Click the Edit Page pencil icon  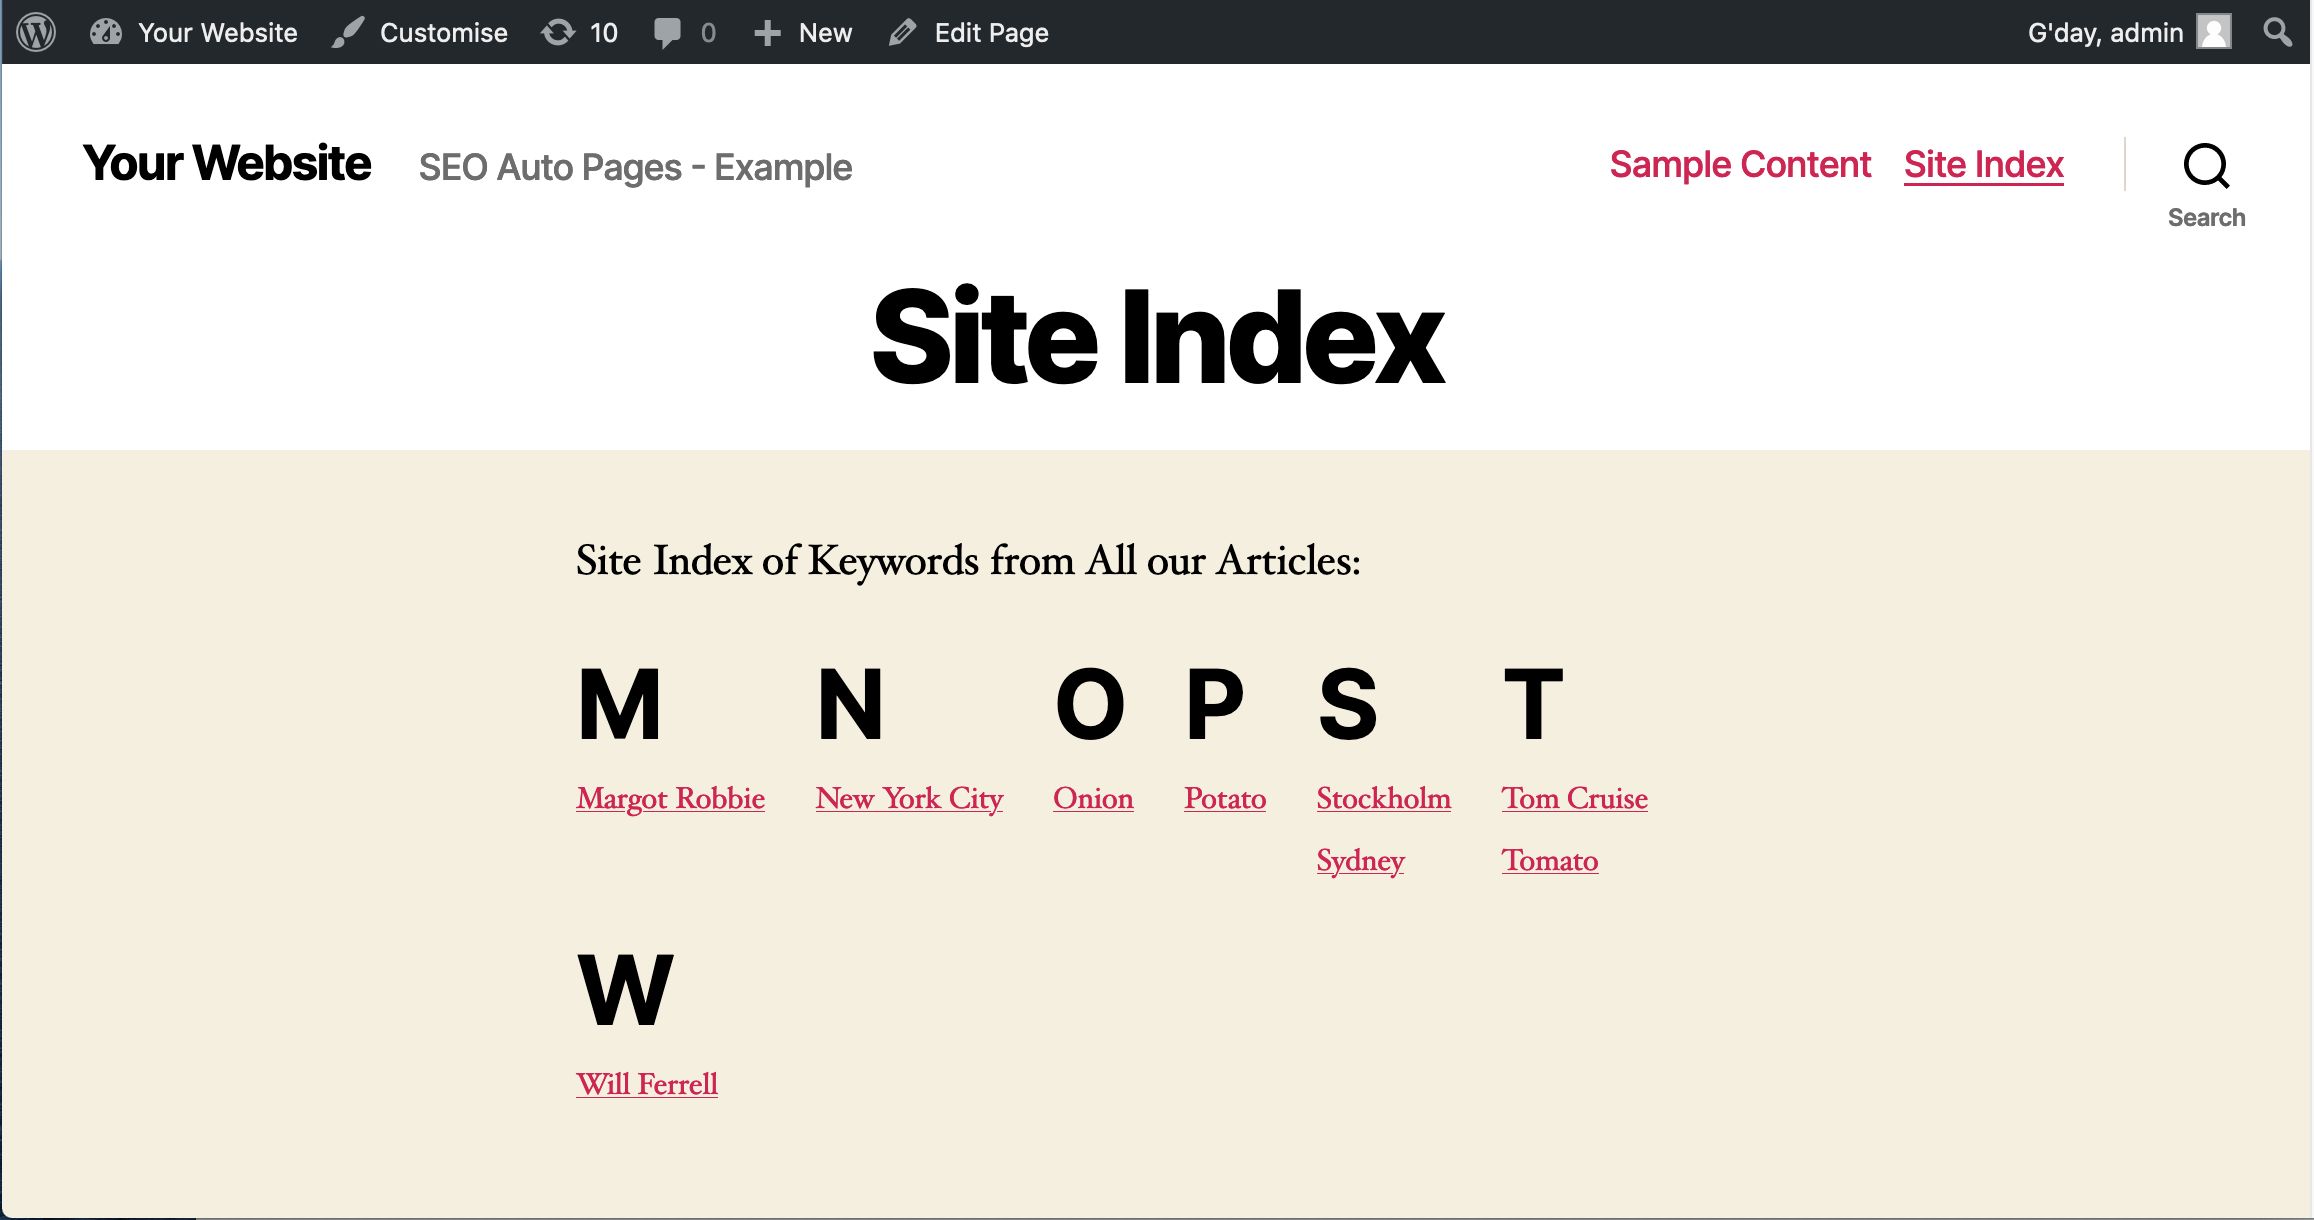click(902, 32)
